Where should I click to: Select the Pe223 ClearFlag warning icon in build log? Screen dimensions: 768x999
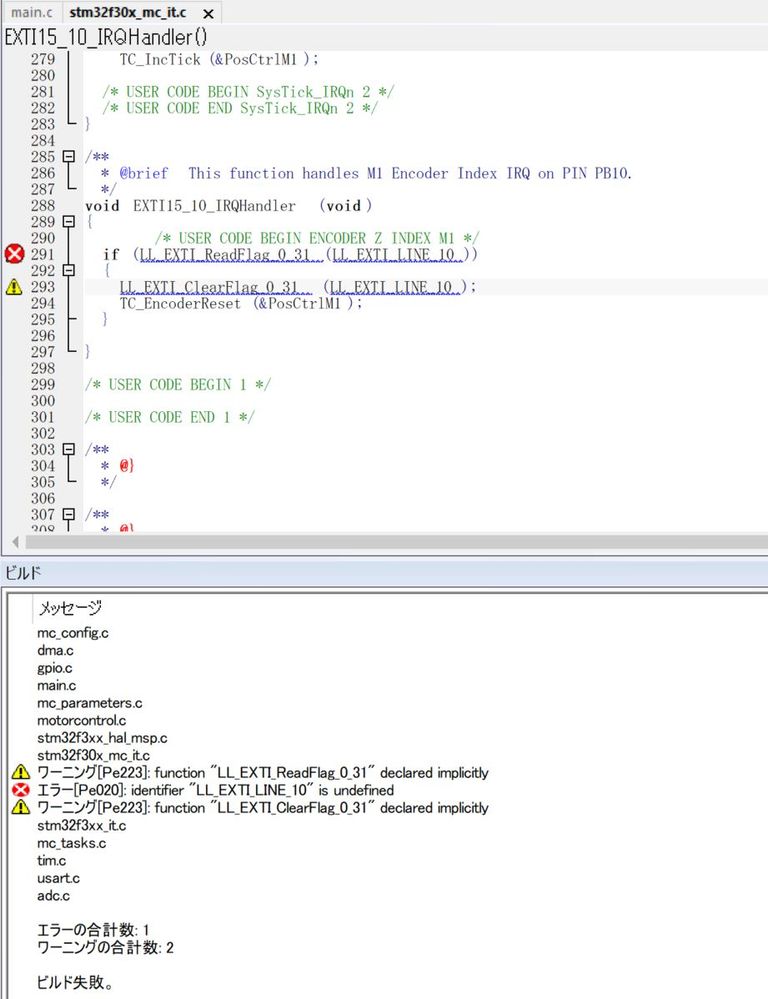coord(20,807)
